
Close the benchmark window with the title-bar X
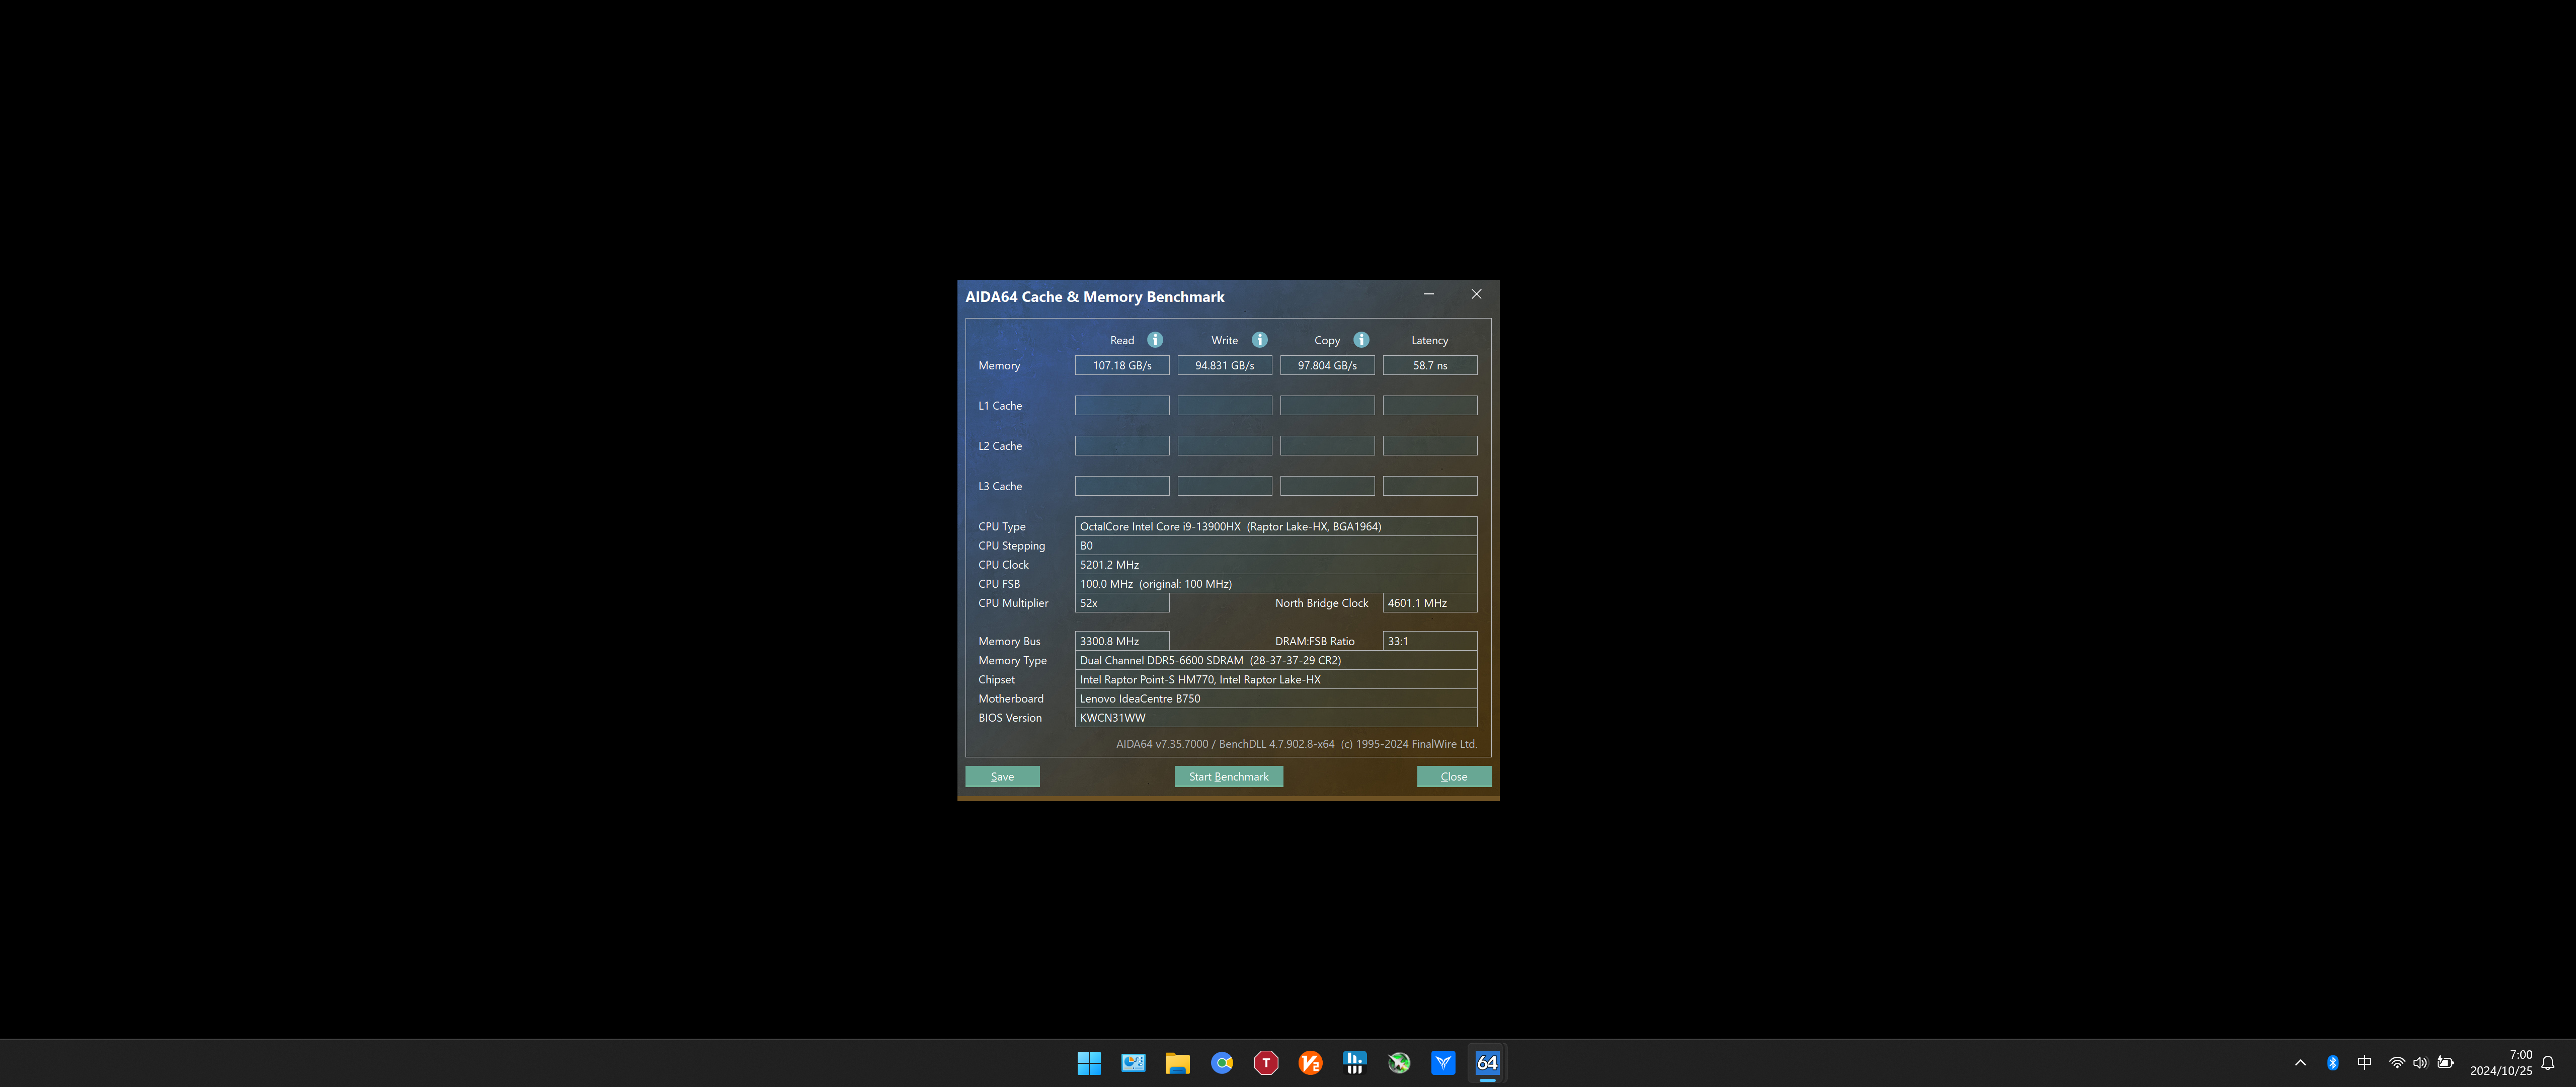click(x=1476, y=294)
